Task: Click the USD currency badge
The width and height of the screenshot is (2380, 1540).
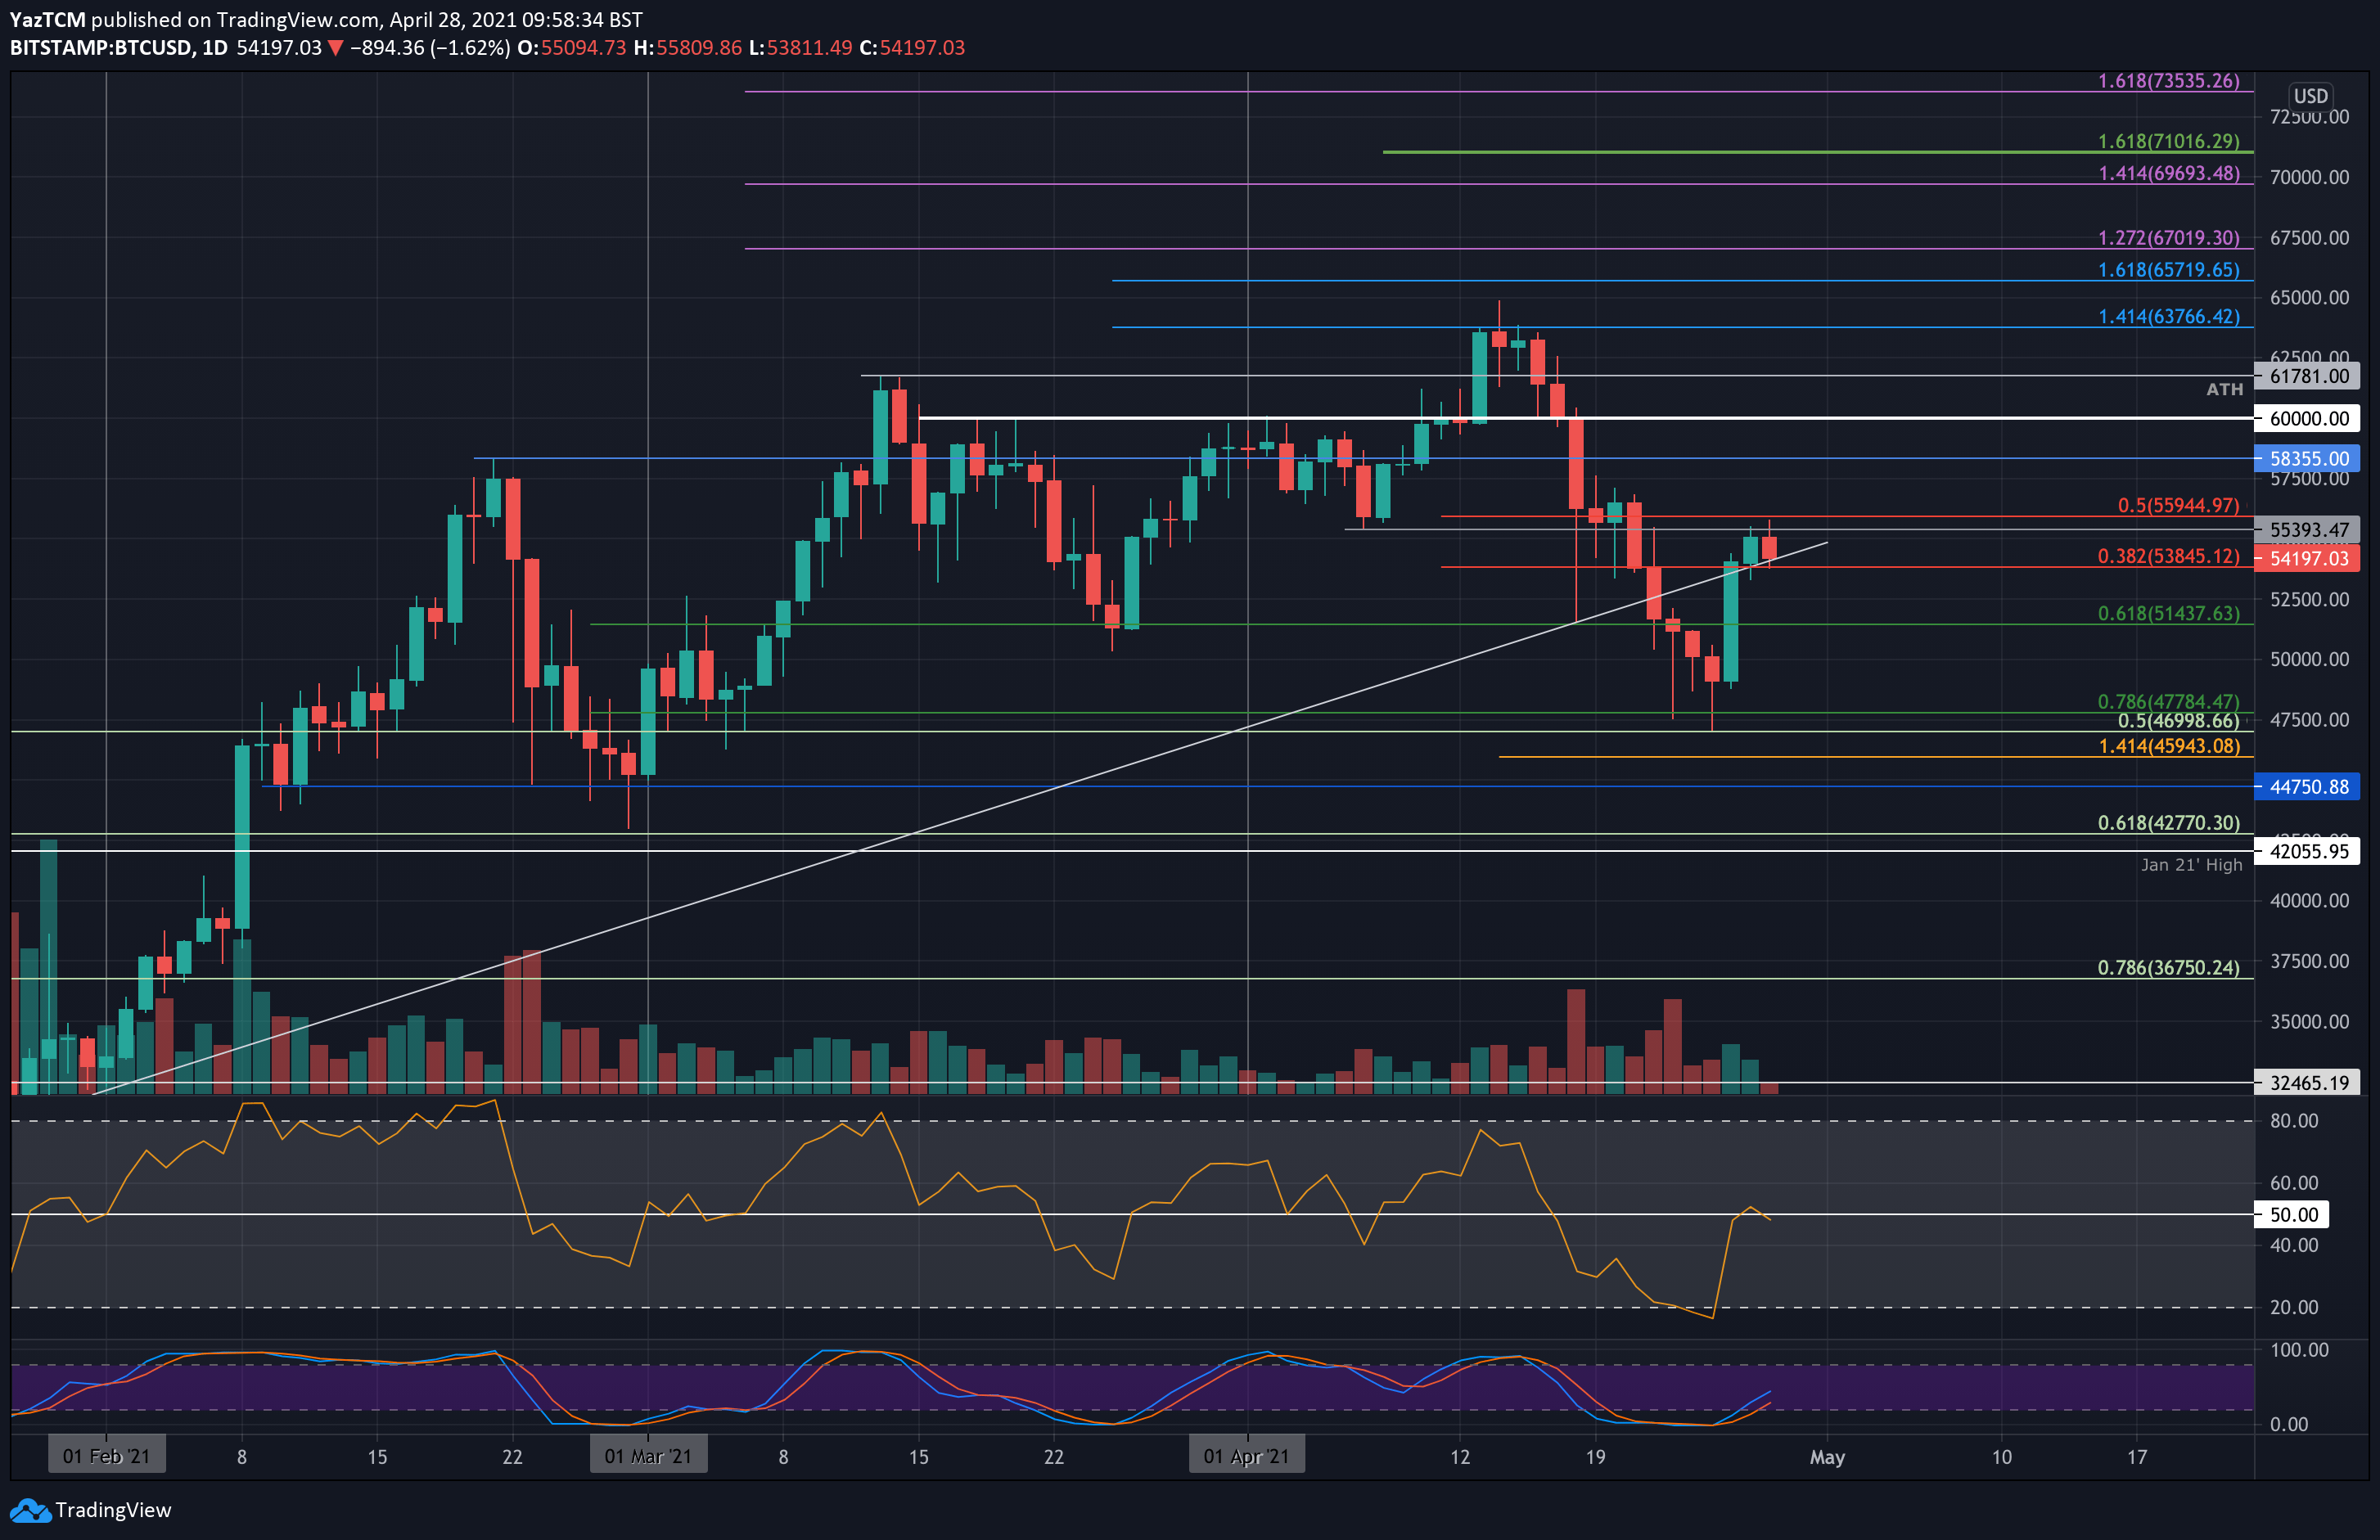Action: [x=2310, y=96]
